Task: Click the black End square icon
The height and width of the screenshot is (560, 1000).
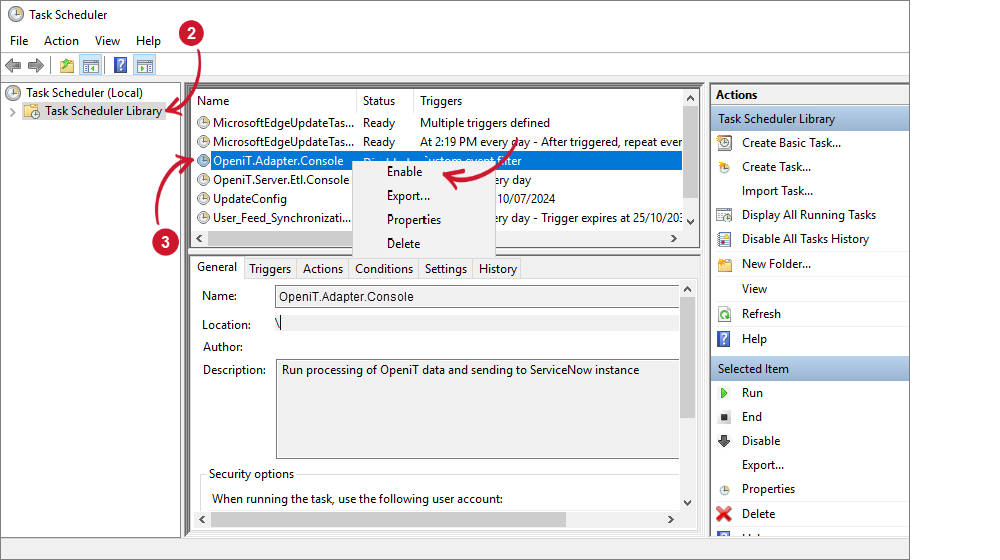Action: coord(724,417)
